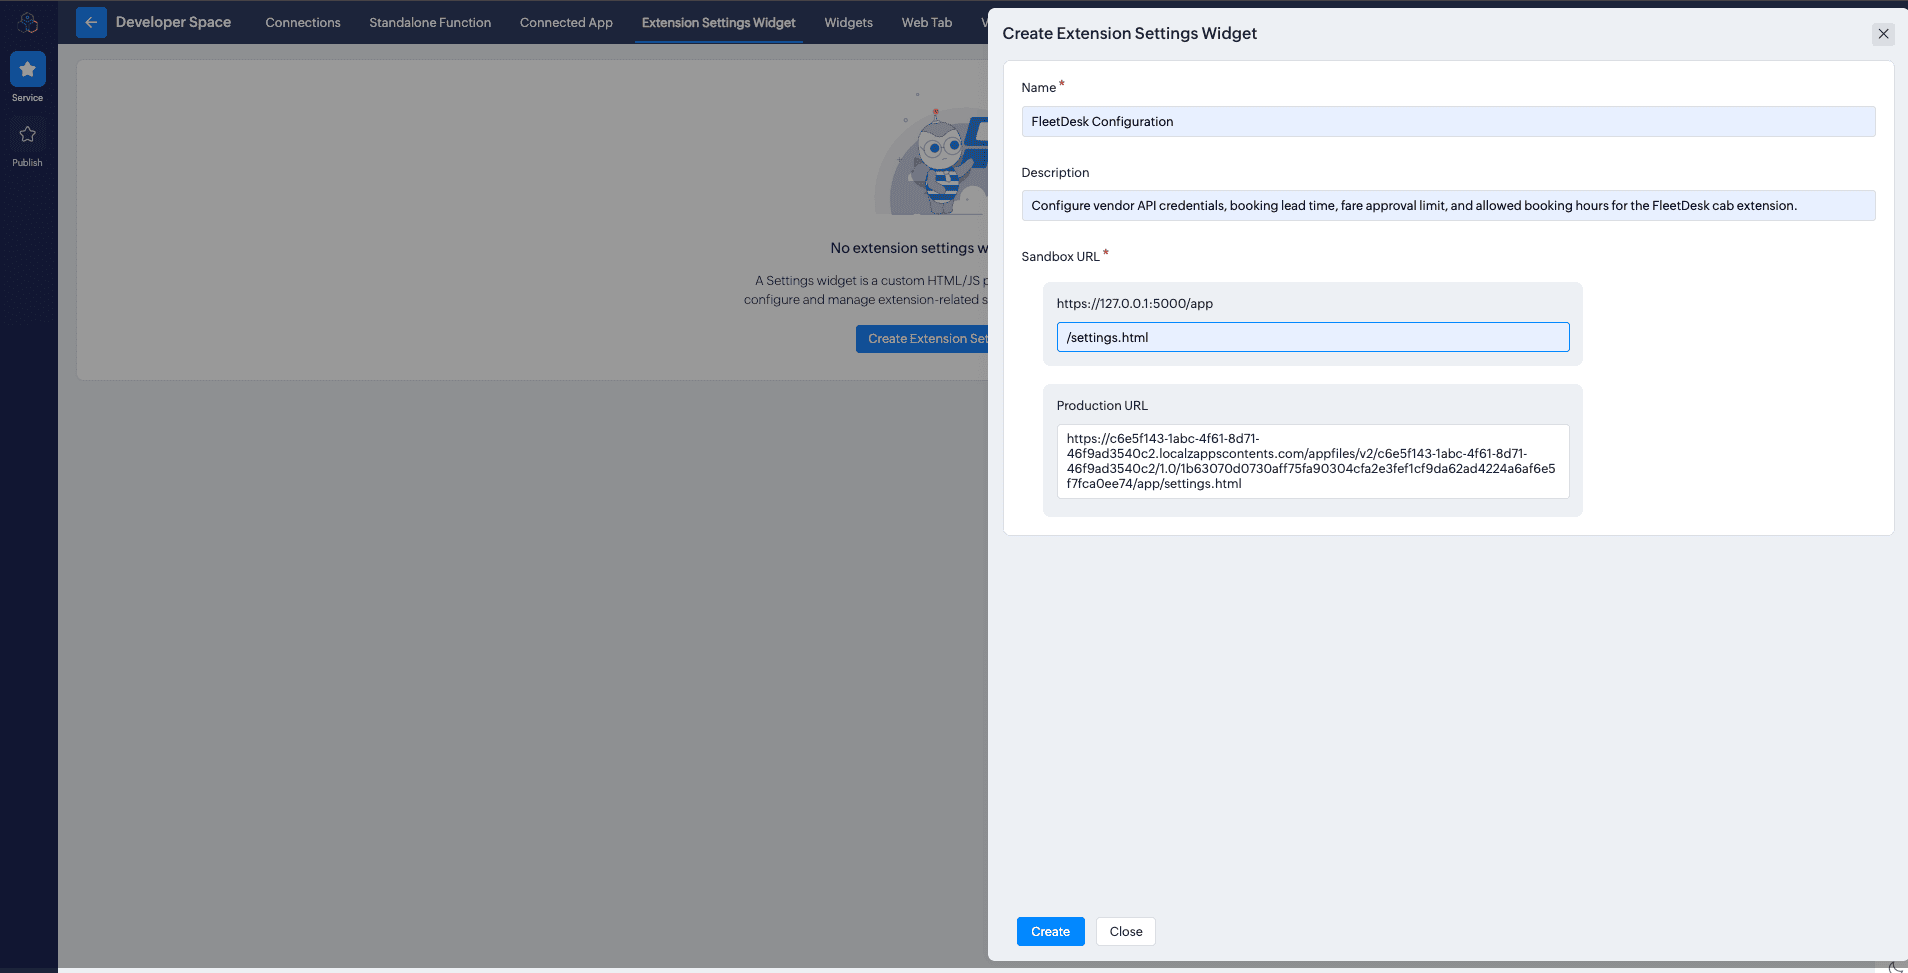Viewport: 1908px width, 973px height.
Task: Click the Close button in panel footer
Action: [x=1126, y=931]
